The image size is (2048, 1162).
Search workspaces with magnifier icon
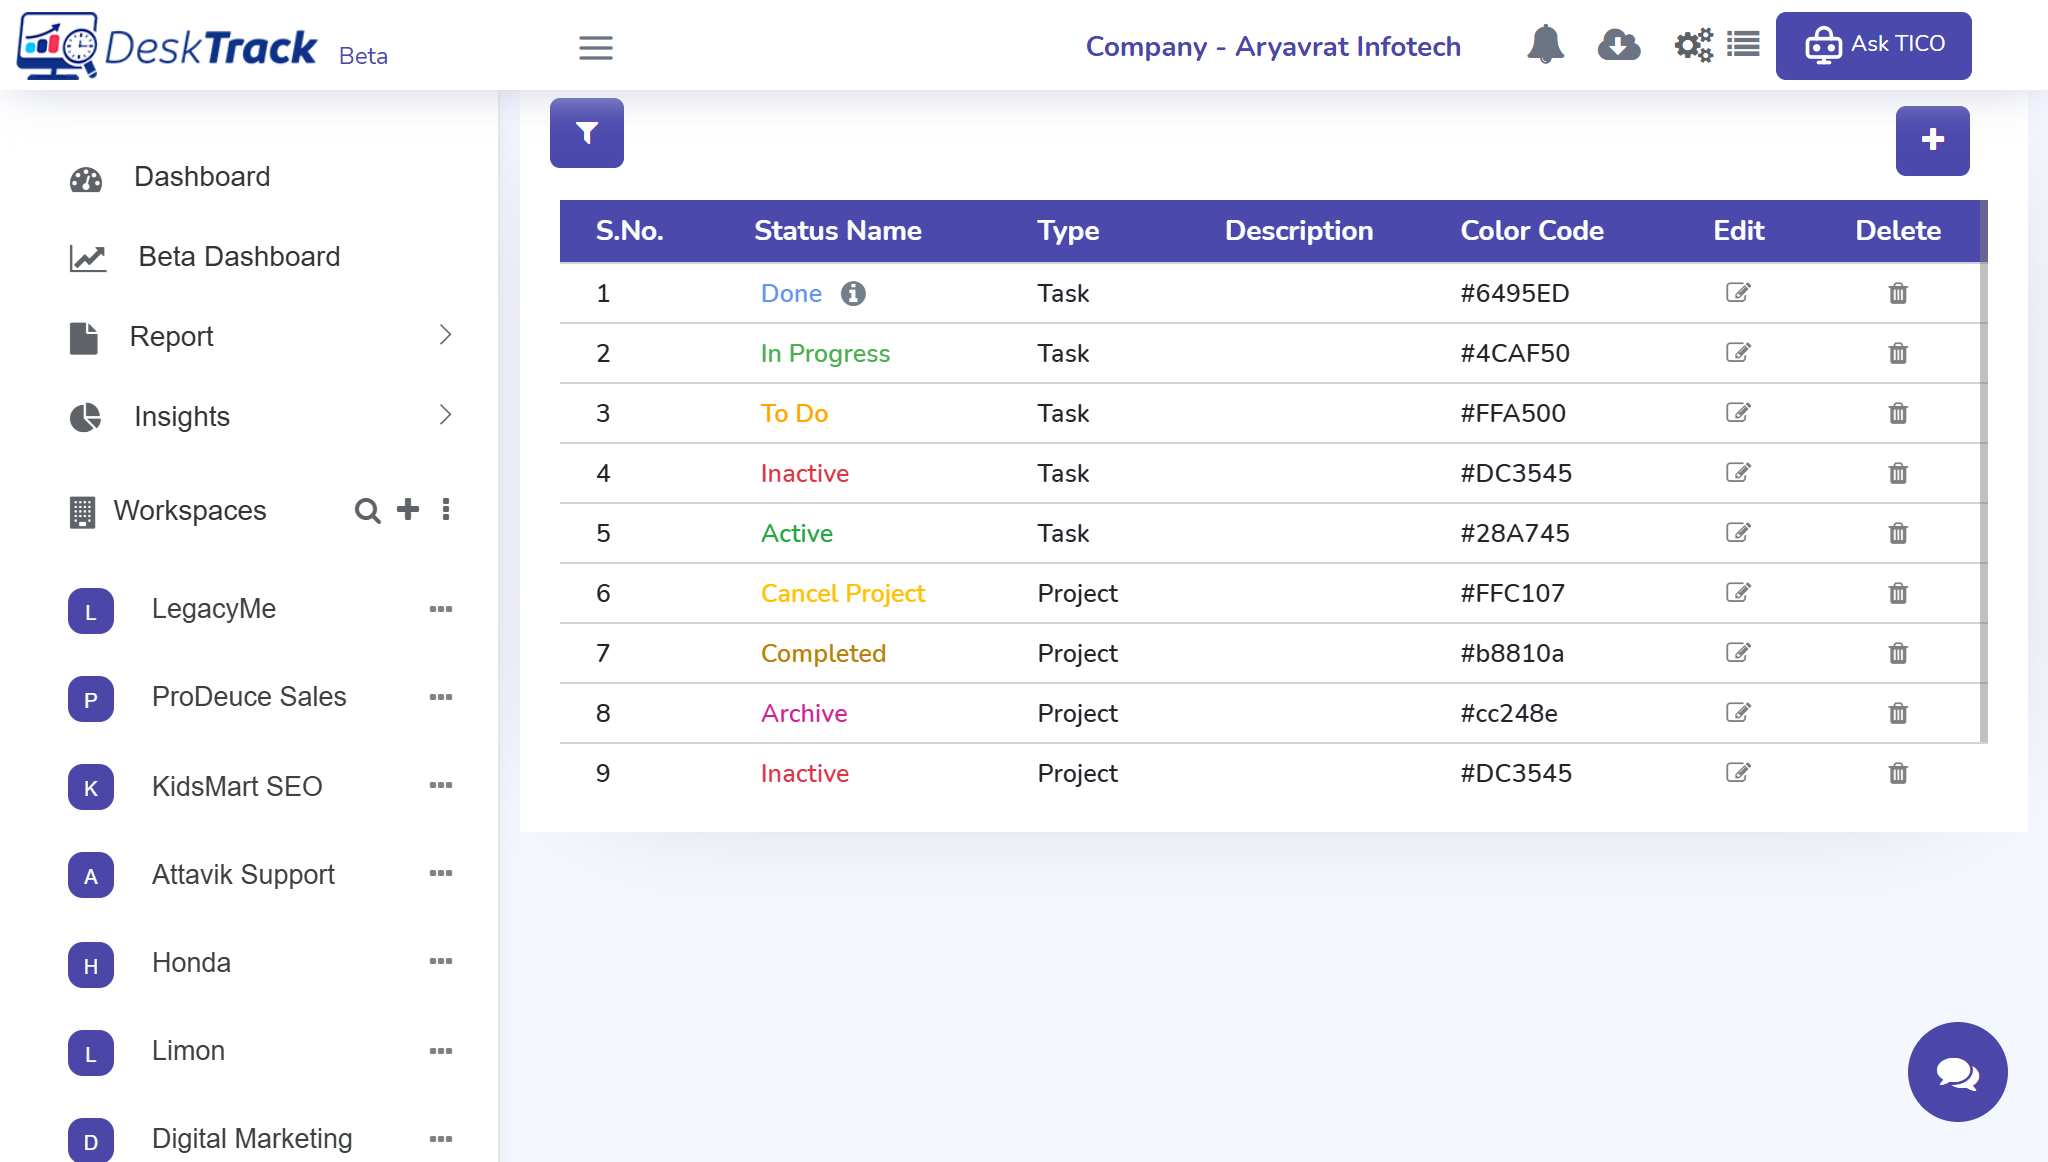pos(367,511)
